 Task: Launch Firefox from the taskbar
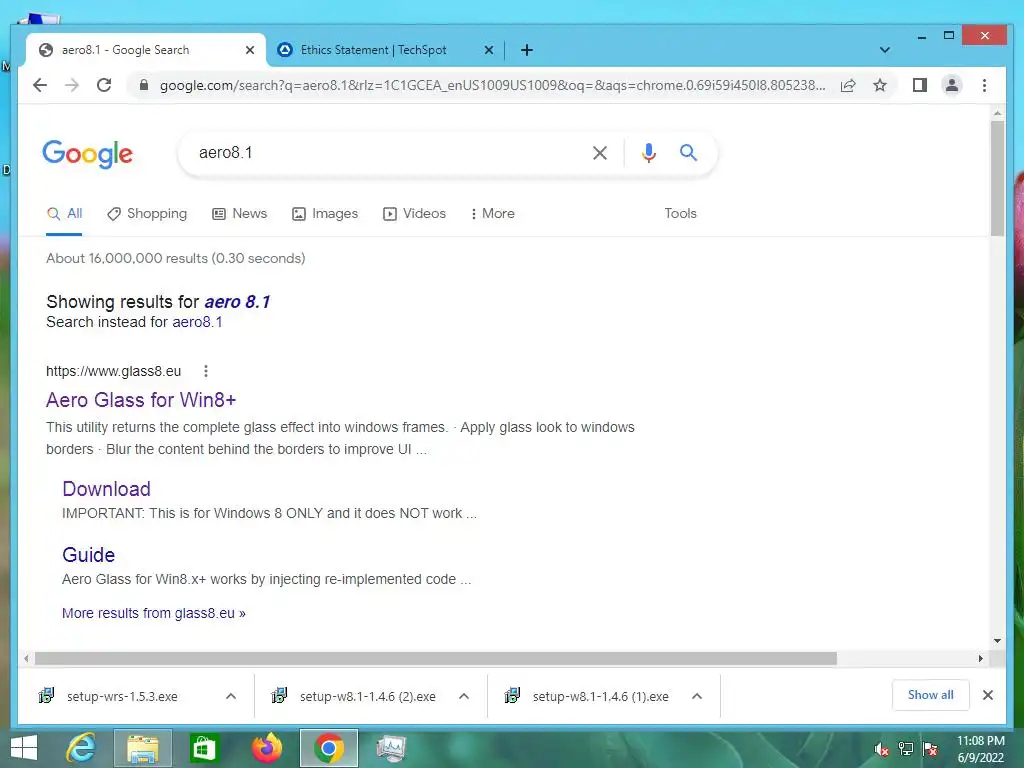[266, 748]
